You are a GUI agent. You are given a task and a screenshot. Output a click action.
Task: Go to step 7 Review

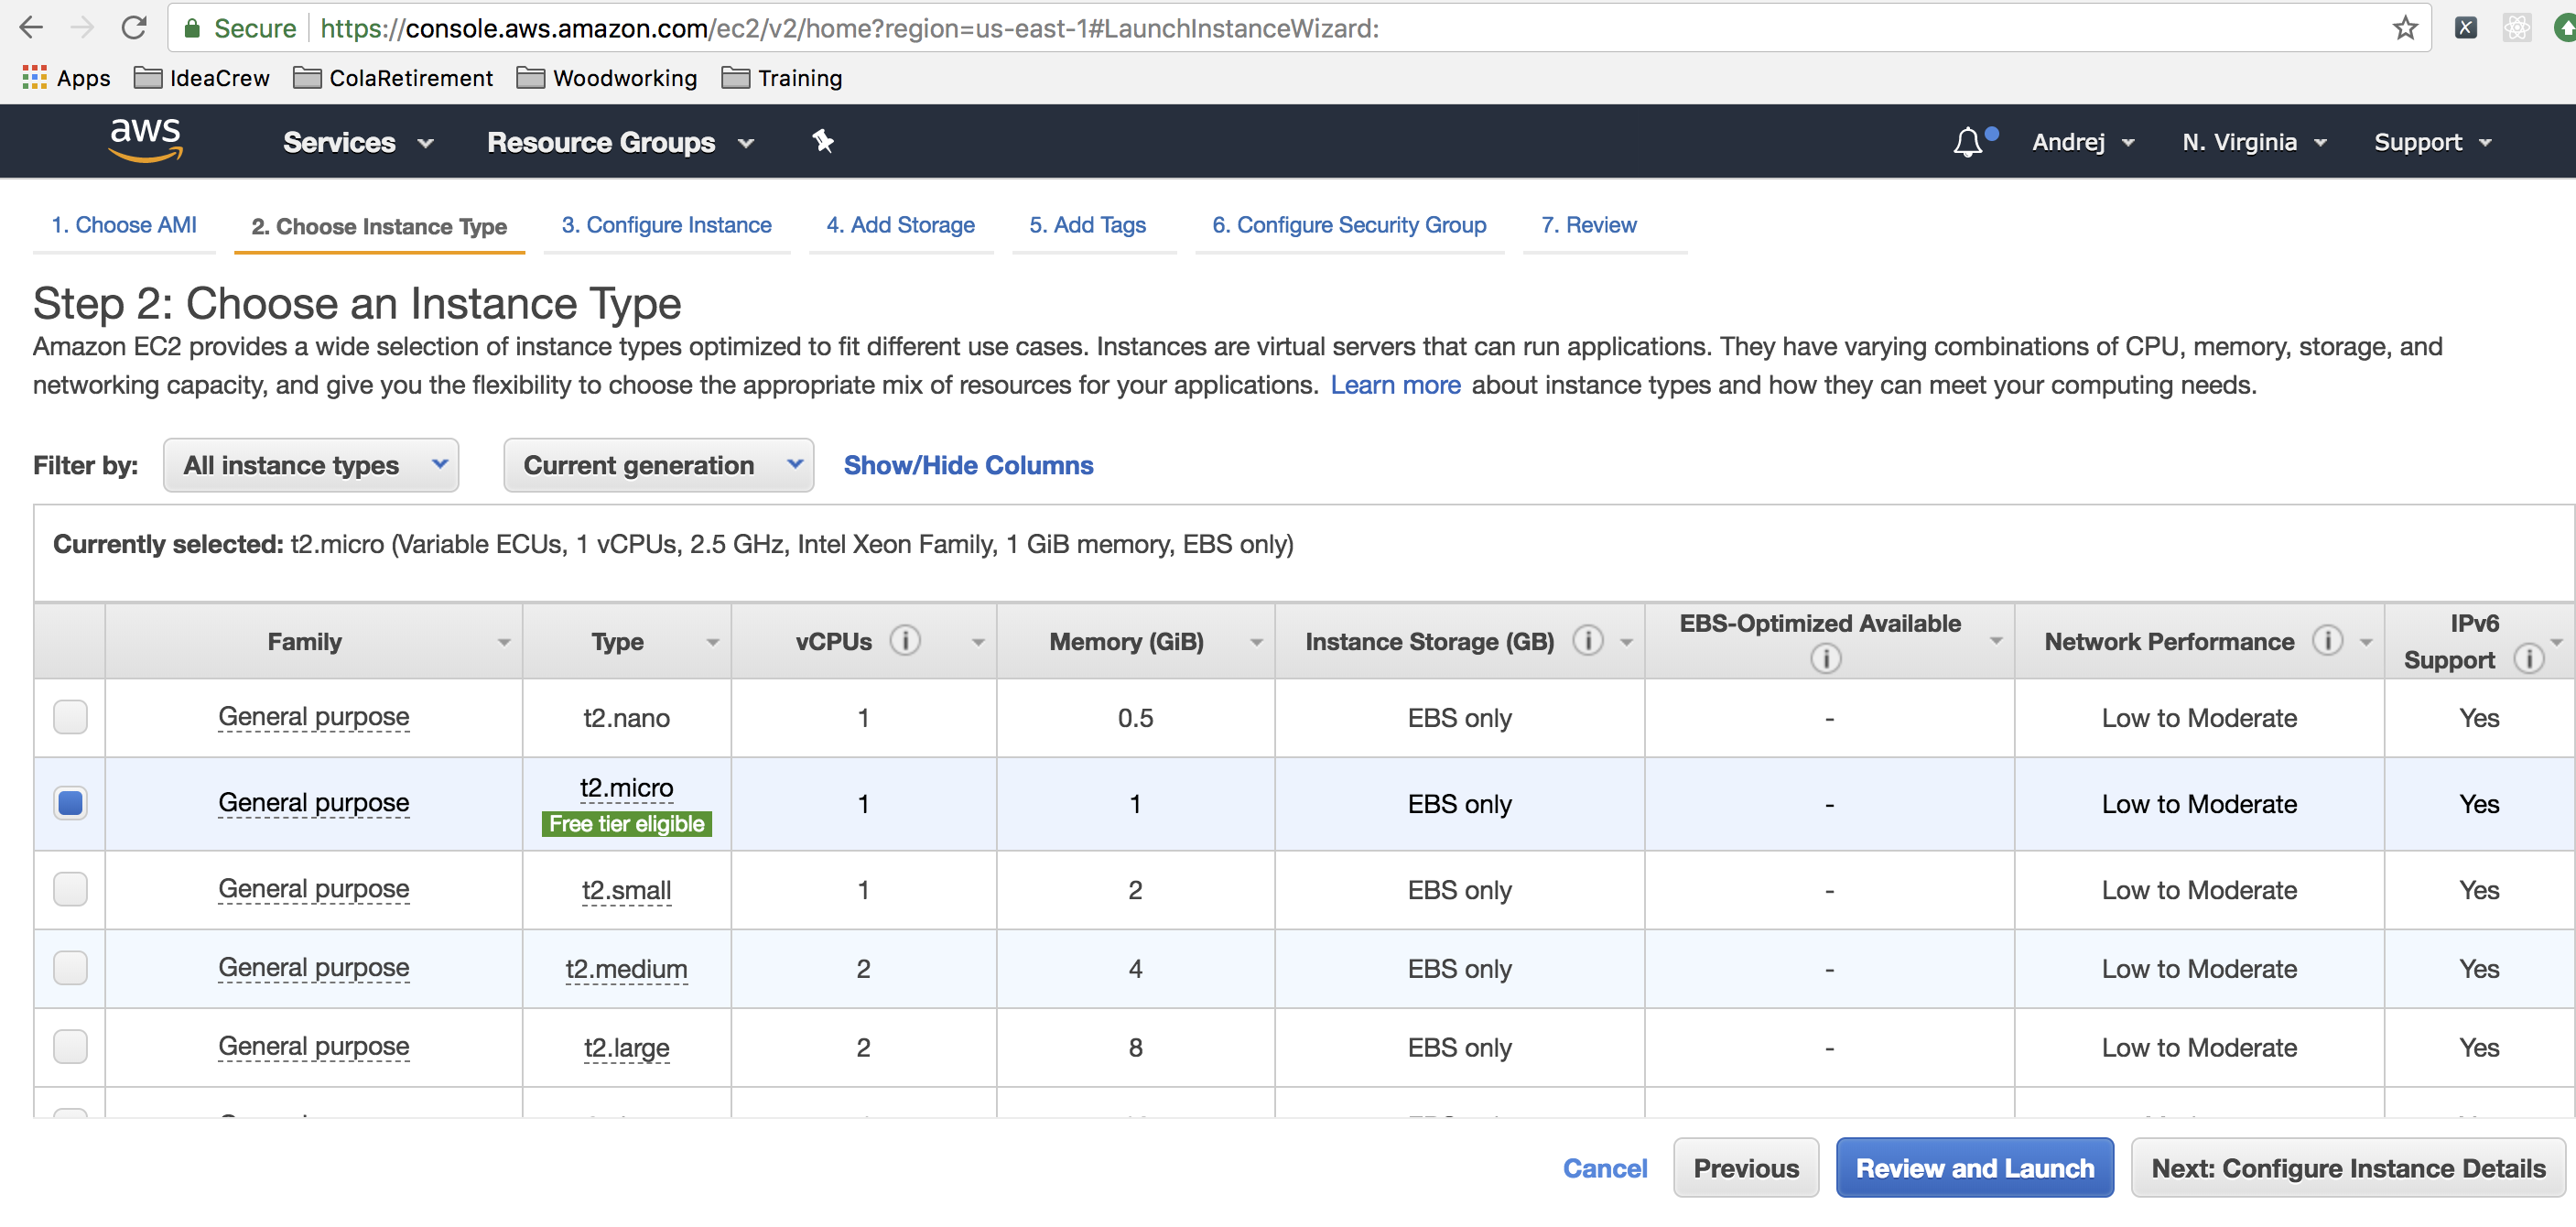tap(1588, 225)
